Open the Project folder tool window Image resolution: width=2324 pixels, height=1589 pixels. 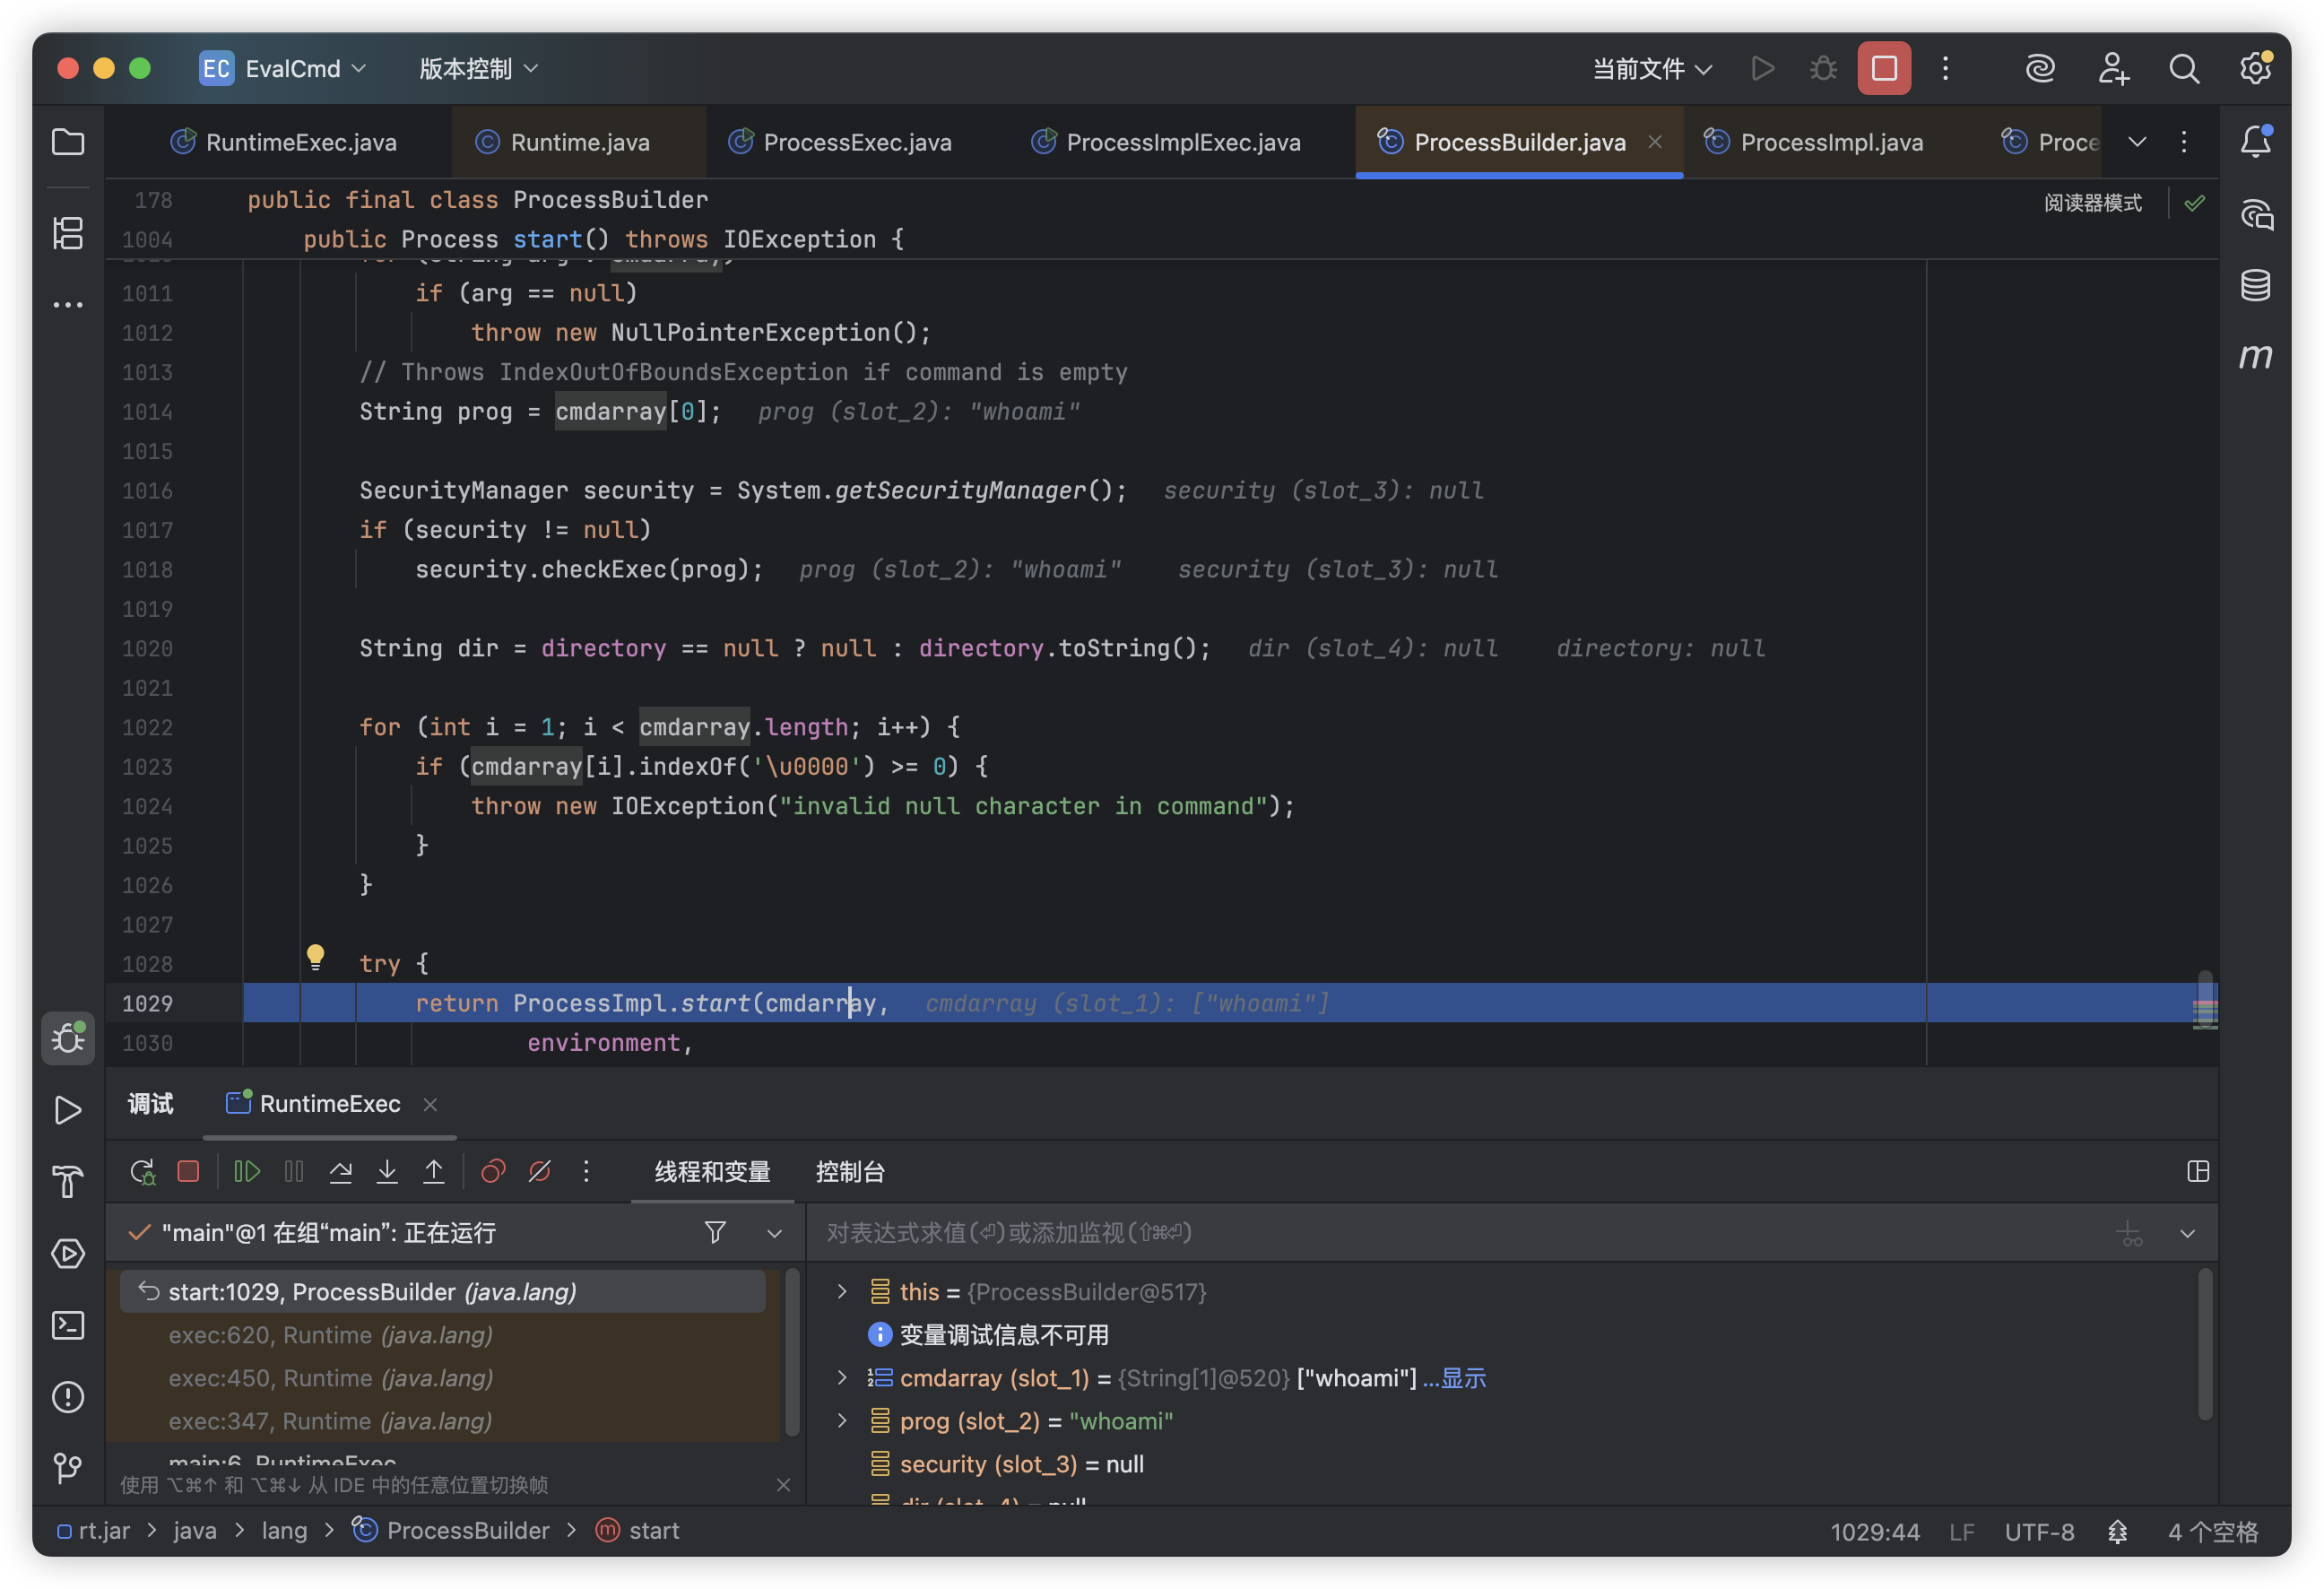[68, 142]
